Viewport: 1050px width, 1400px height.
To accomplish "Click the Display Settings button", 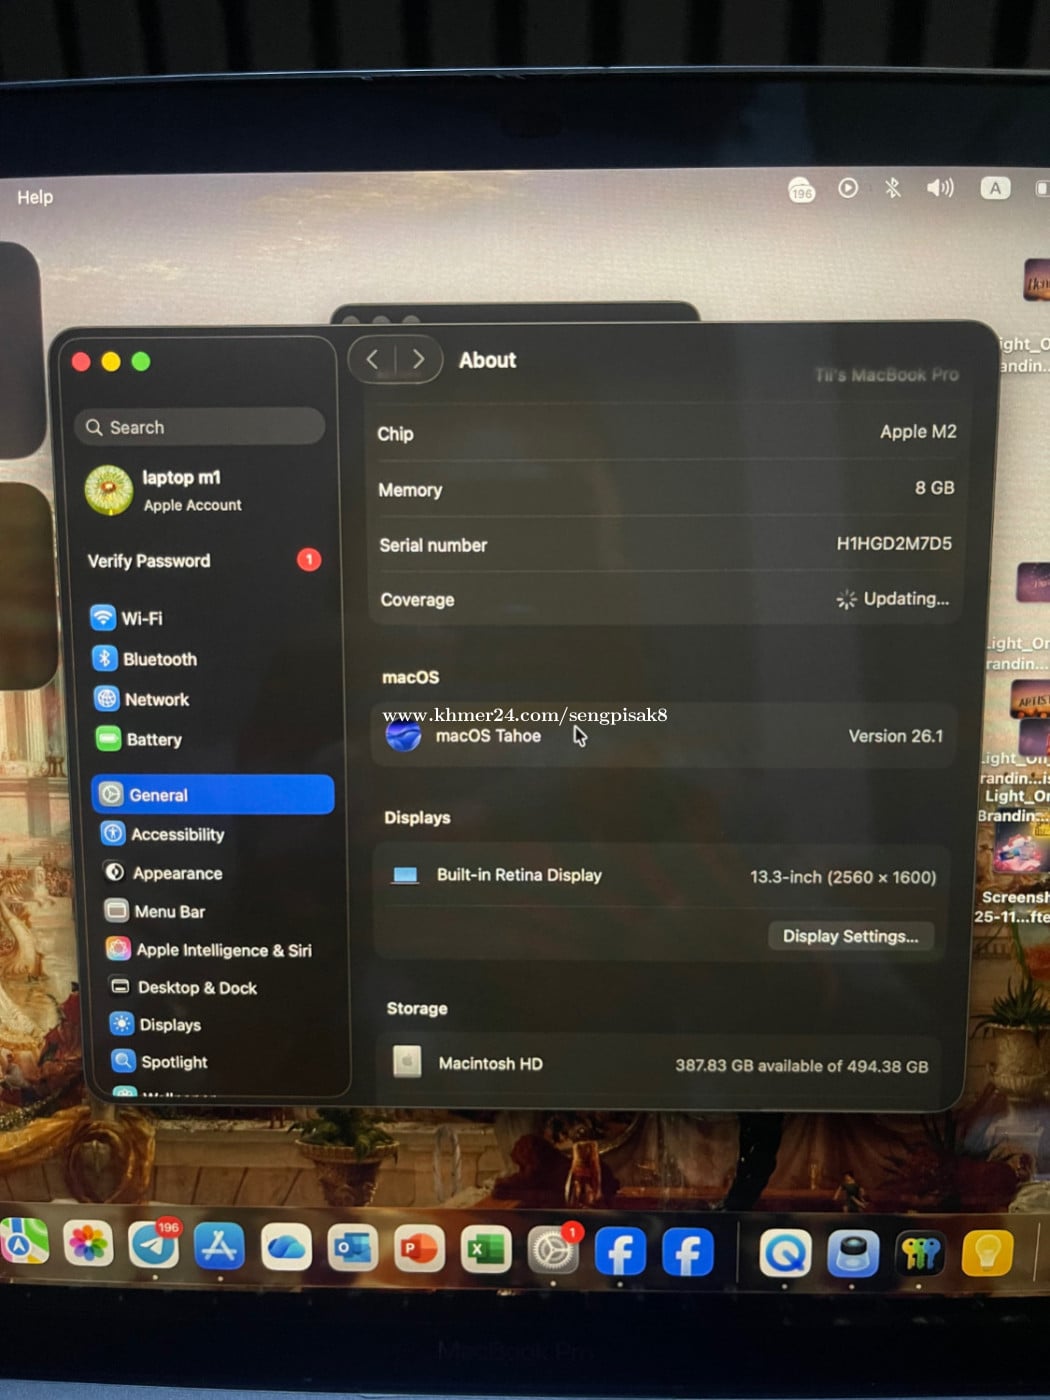I will point(850,936).
